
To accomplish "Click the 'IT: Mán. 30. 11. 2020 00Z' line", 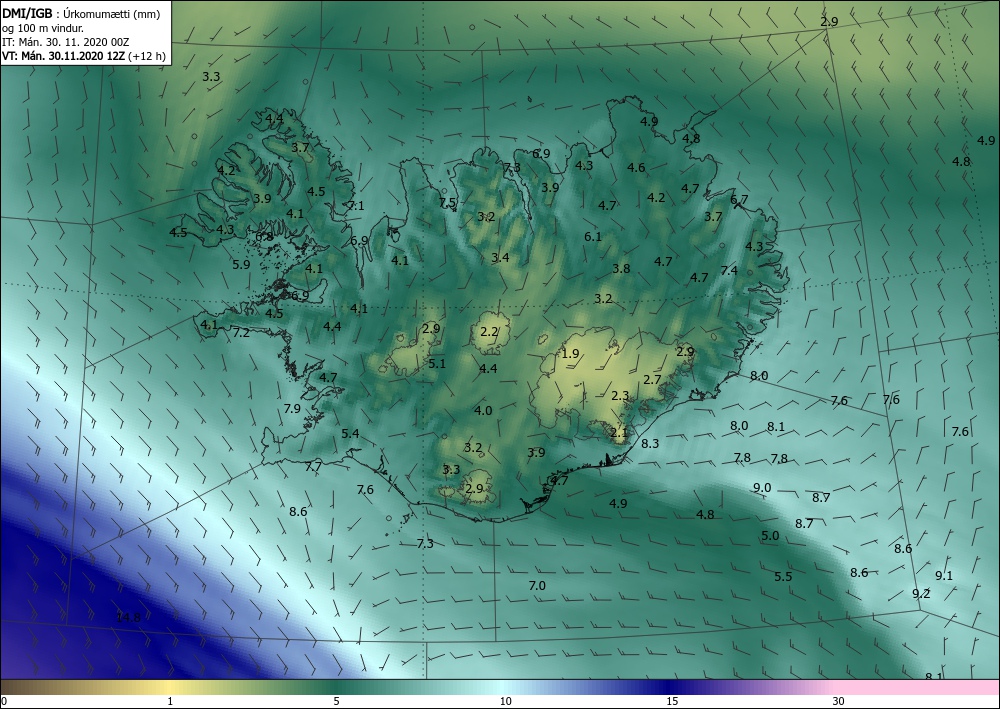I will [66, 42].
